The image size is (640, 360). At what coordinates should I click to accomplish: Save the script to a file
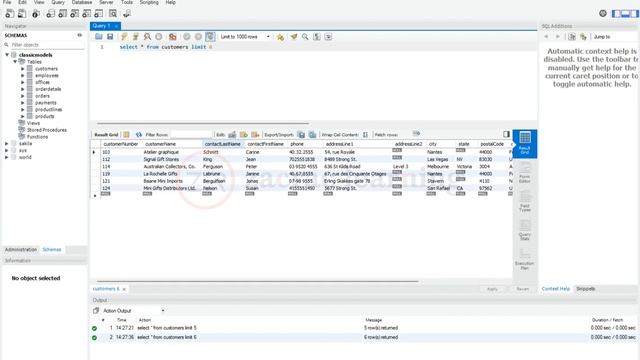(x=110, y=37)
